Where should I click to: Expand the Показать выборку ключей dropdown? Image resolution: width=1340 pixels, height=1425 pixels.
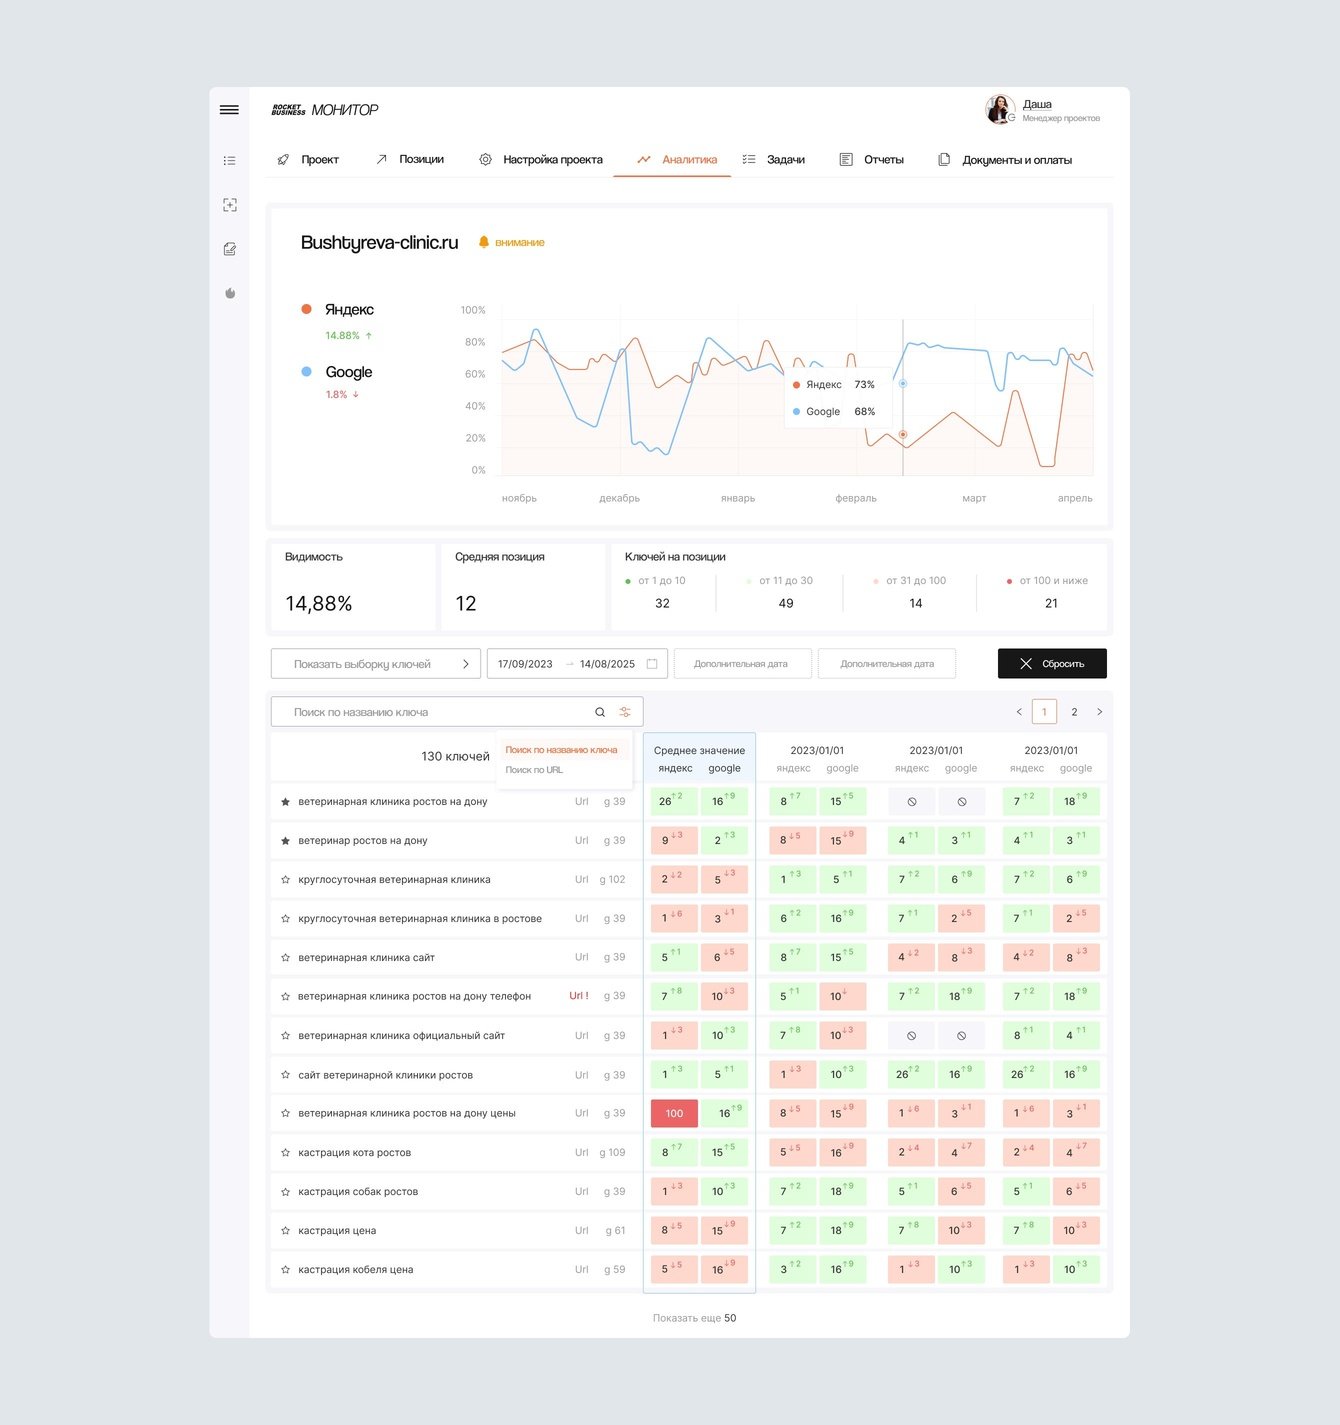pyautogui.click(x=376, y=664)
